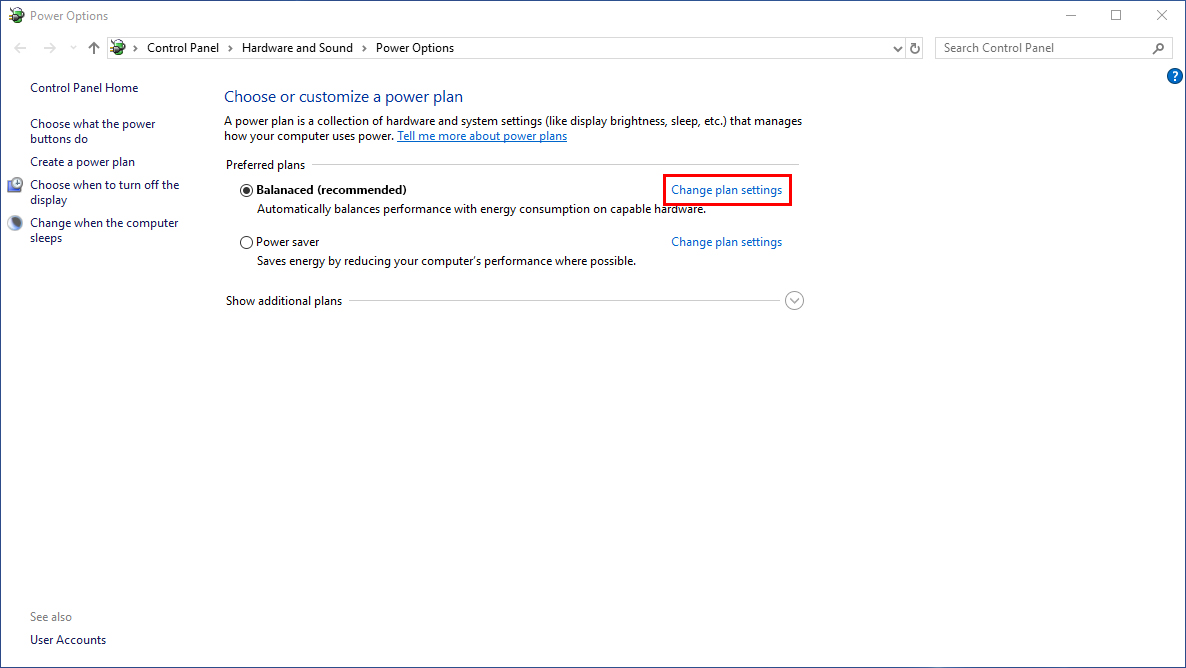Screen dimensions: 1186x668
Task: Click the back arrow navigation button
Action: [x=21, y=48]
